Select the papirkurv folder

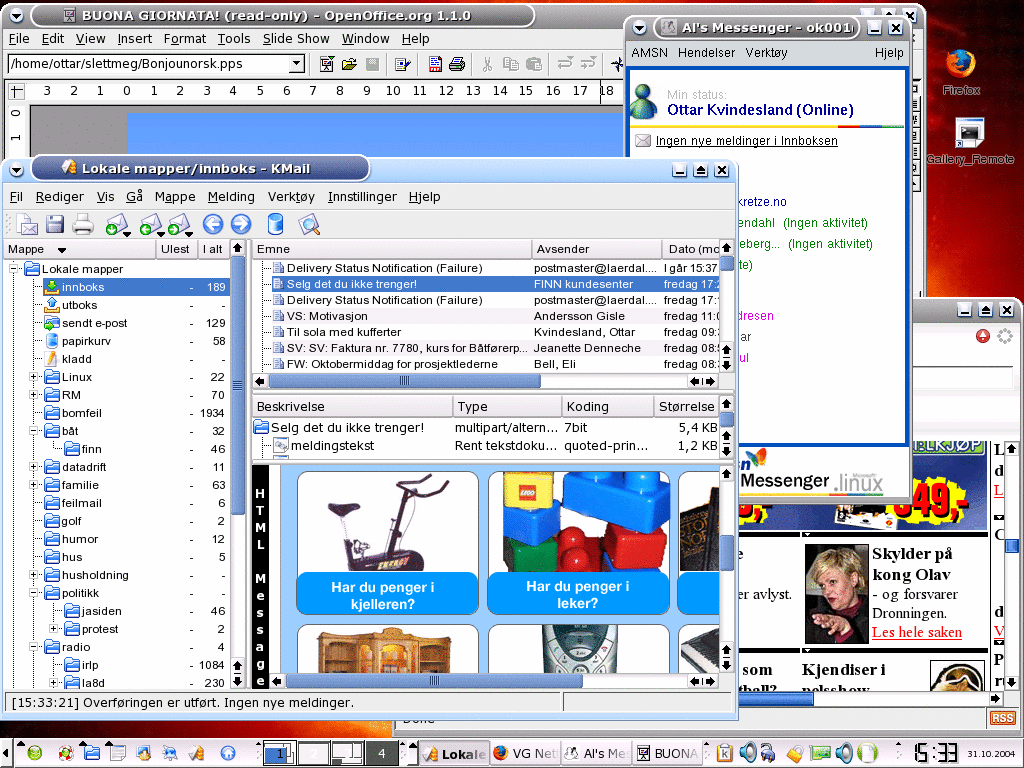pyautogui.click(x=85, y=341)
